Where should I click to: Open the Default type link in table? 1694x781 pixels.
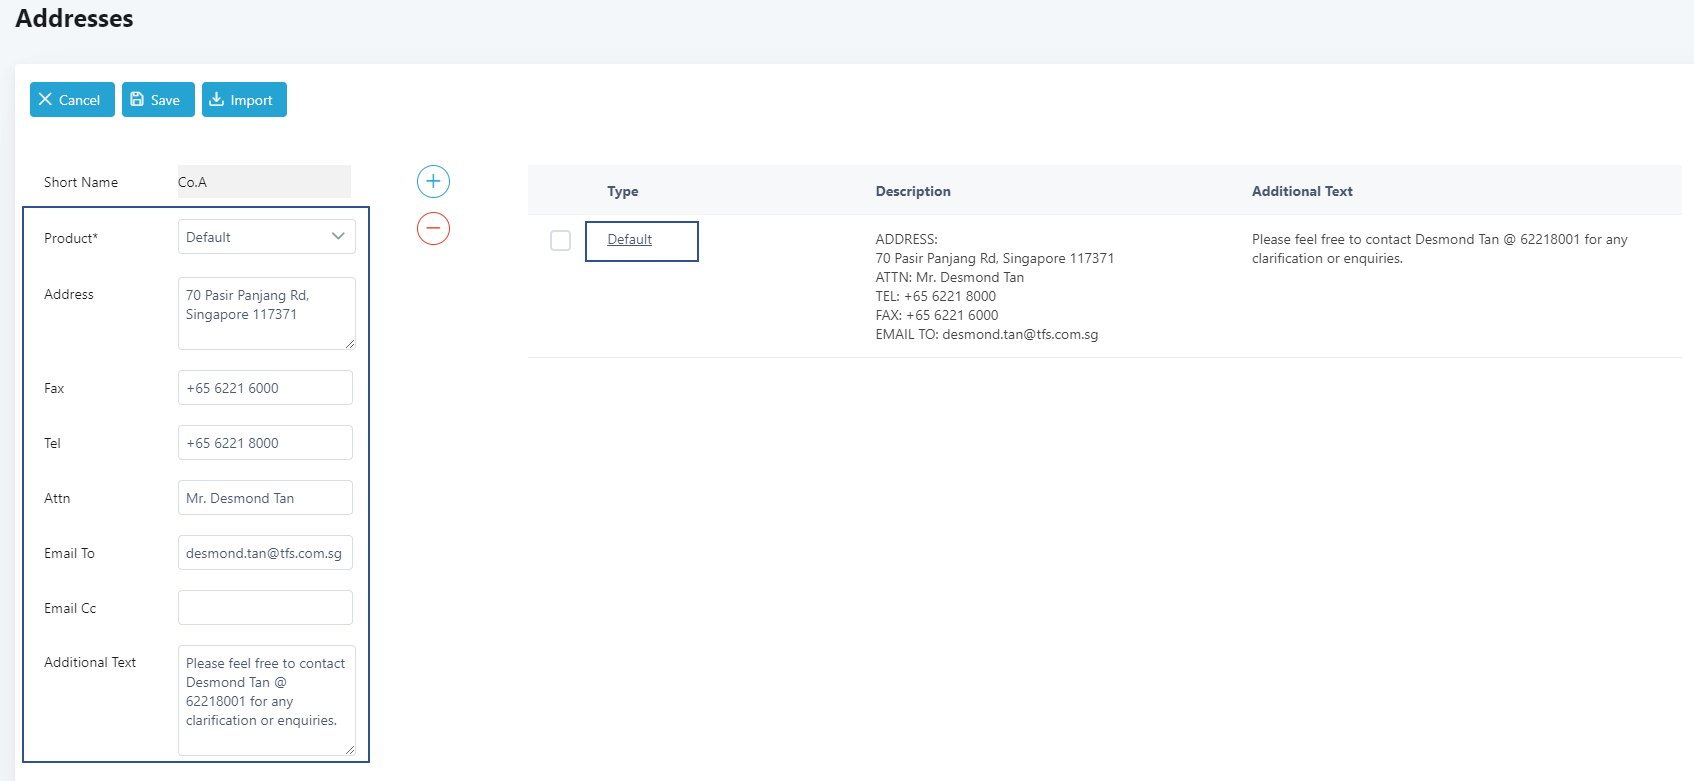coord(629,240)
